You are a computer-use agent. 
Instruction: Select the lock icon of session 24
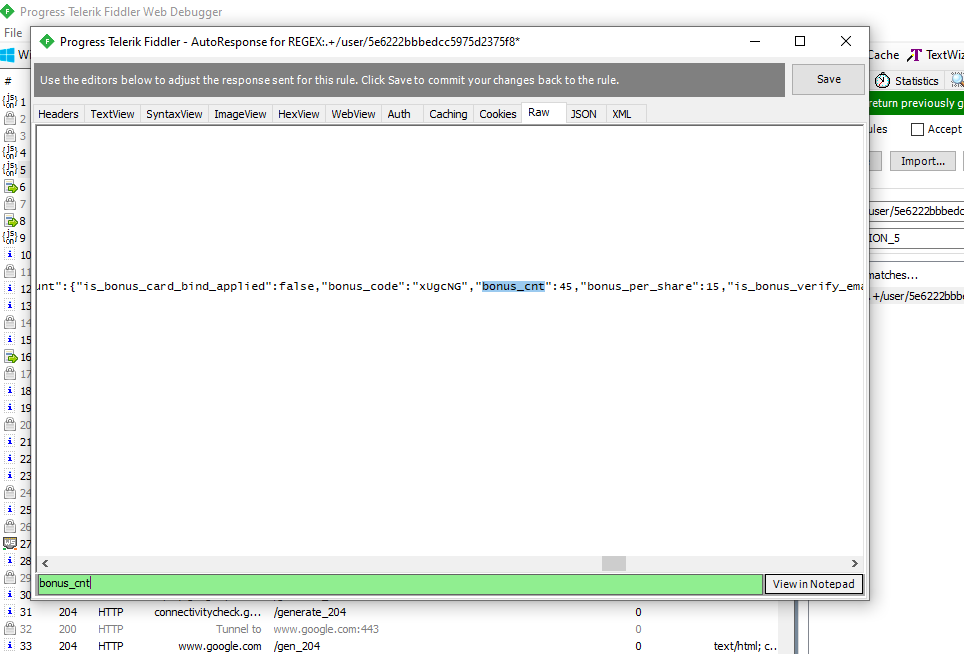(10, 492)
